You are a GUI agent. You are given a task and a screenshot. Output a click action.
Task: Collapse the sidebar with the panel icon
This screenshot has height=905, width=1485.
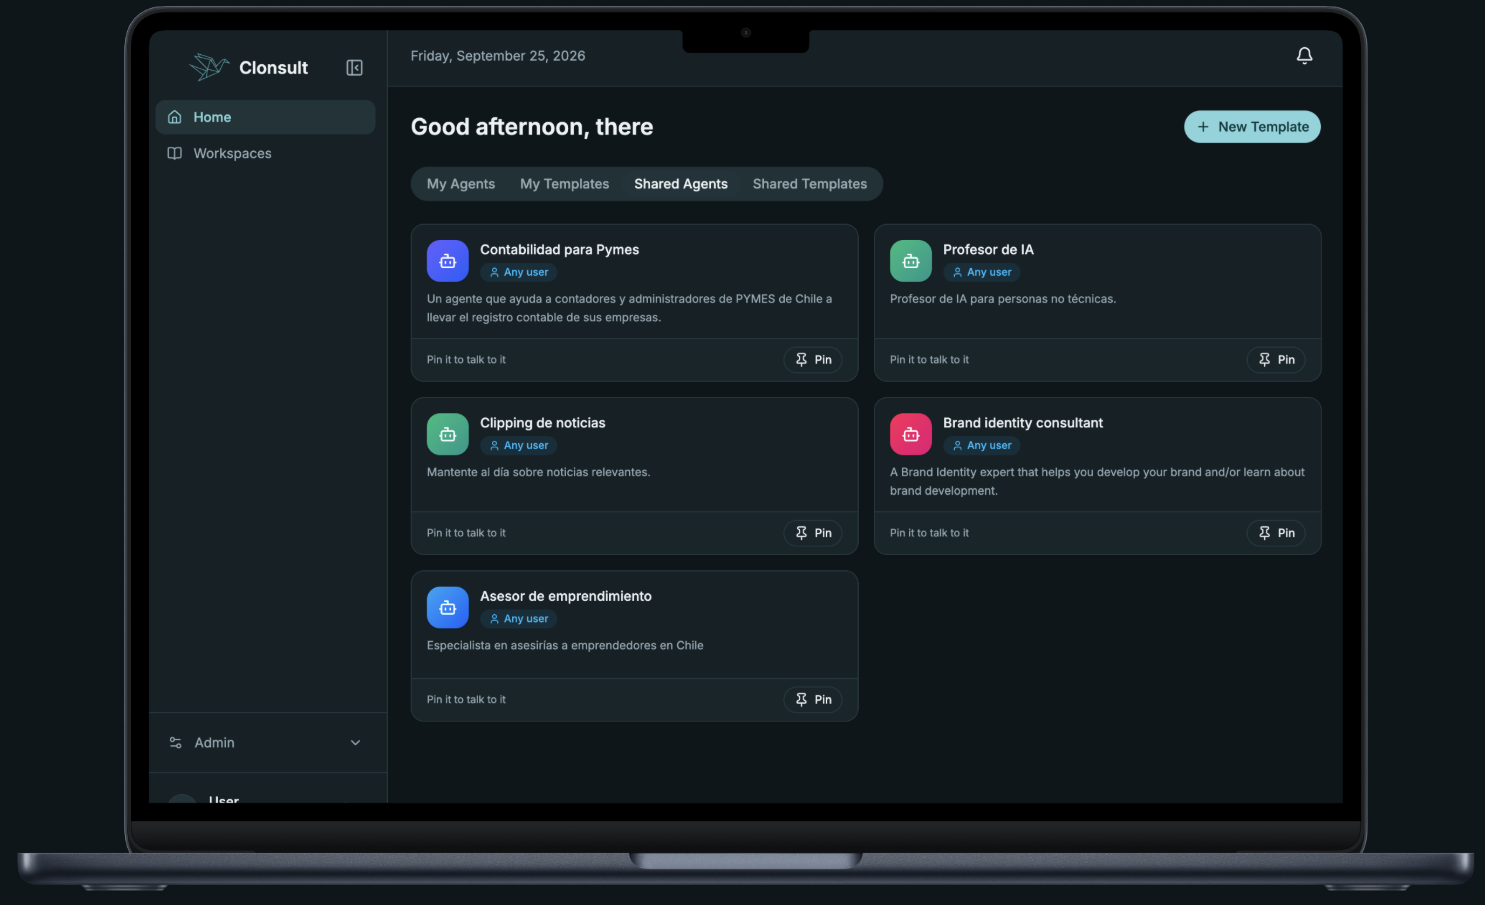(x=354, y=68)
